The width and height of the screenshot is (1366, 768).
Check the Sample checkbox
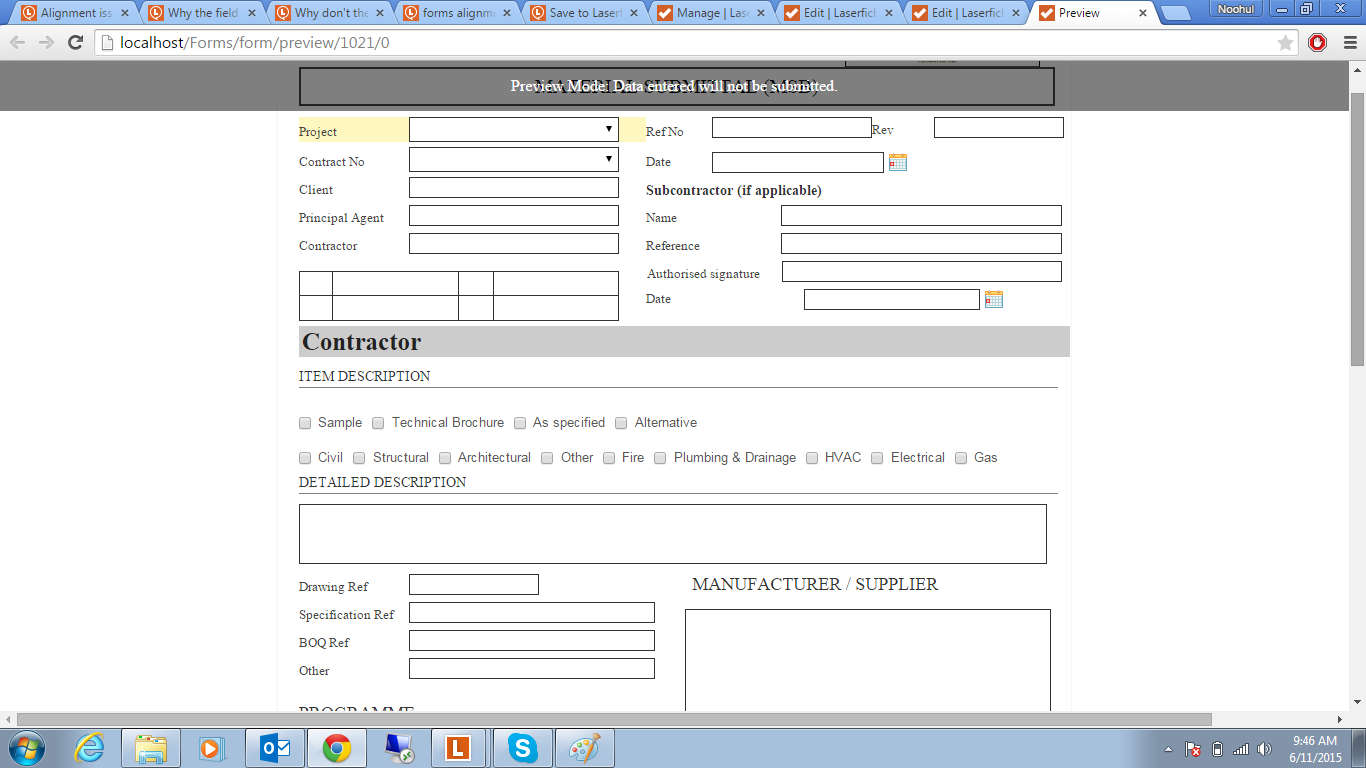click(x=305, y=423)
